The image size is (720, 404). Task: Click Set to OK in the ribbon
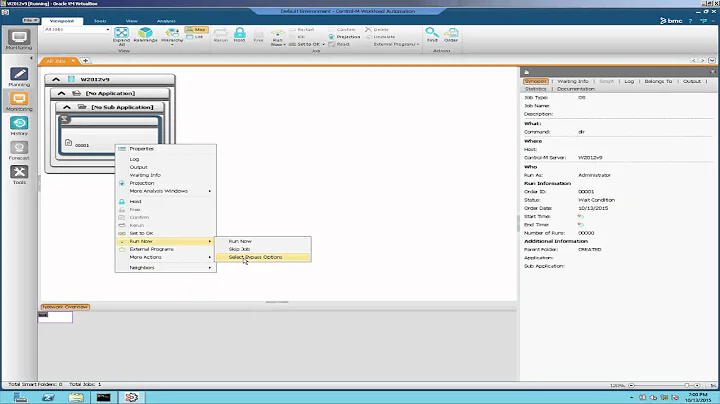tap(306, 44)
